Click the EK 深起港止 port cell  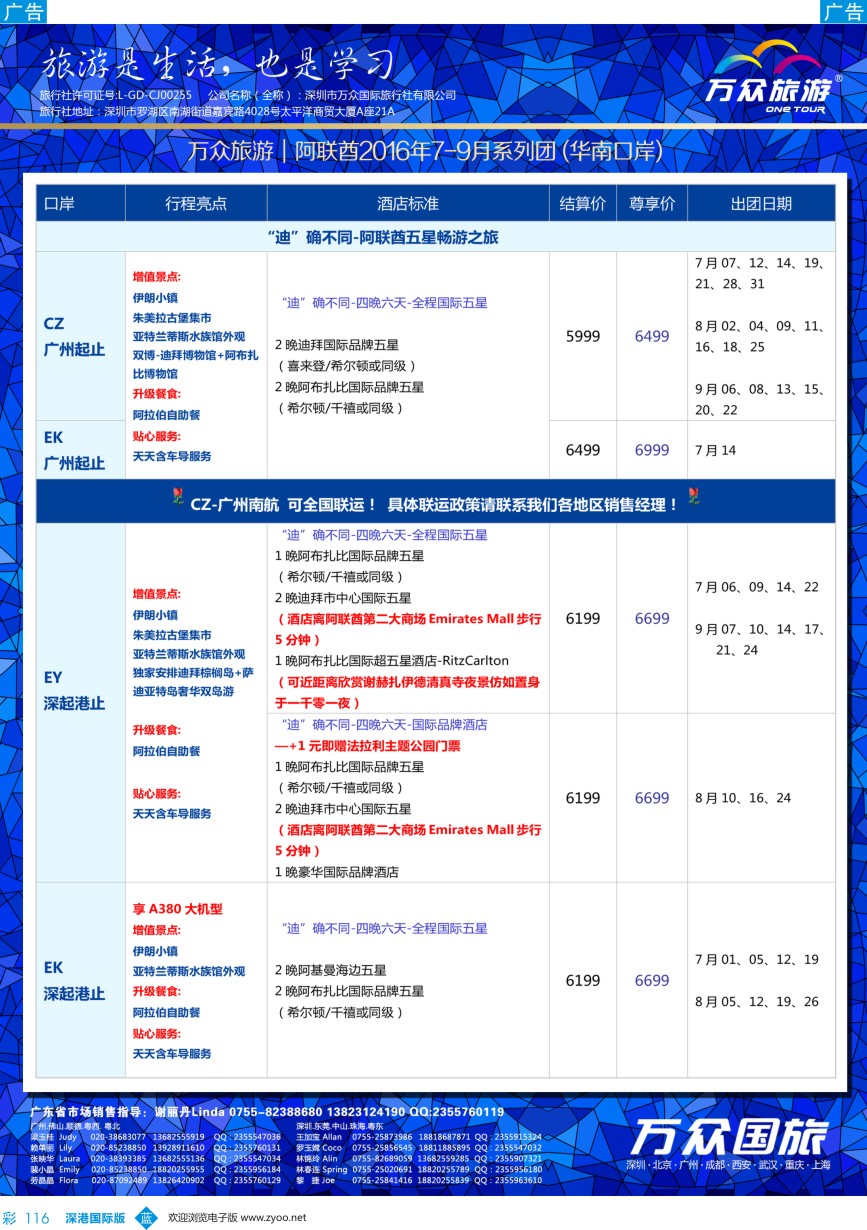[81, 980]
